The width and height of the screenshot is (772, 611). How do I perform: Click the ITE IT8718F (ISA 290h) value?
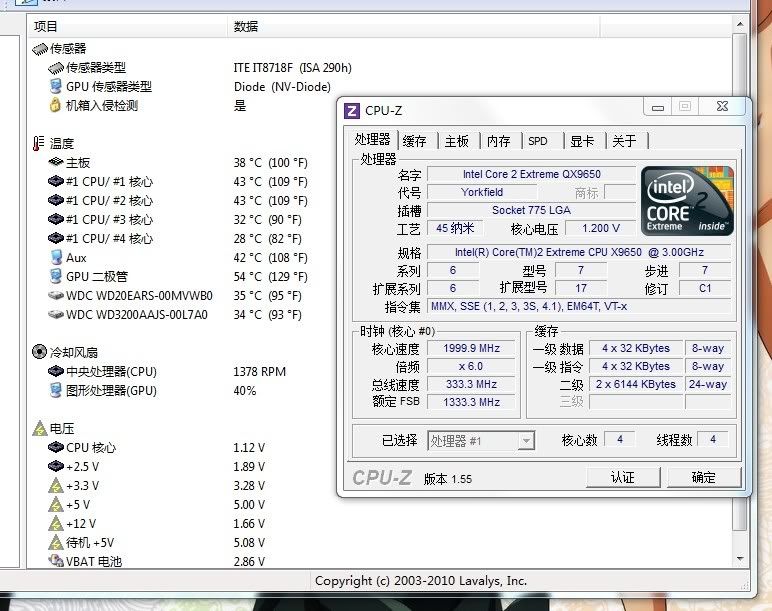(292, 68)
